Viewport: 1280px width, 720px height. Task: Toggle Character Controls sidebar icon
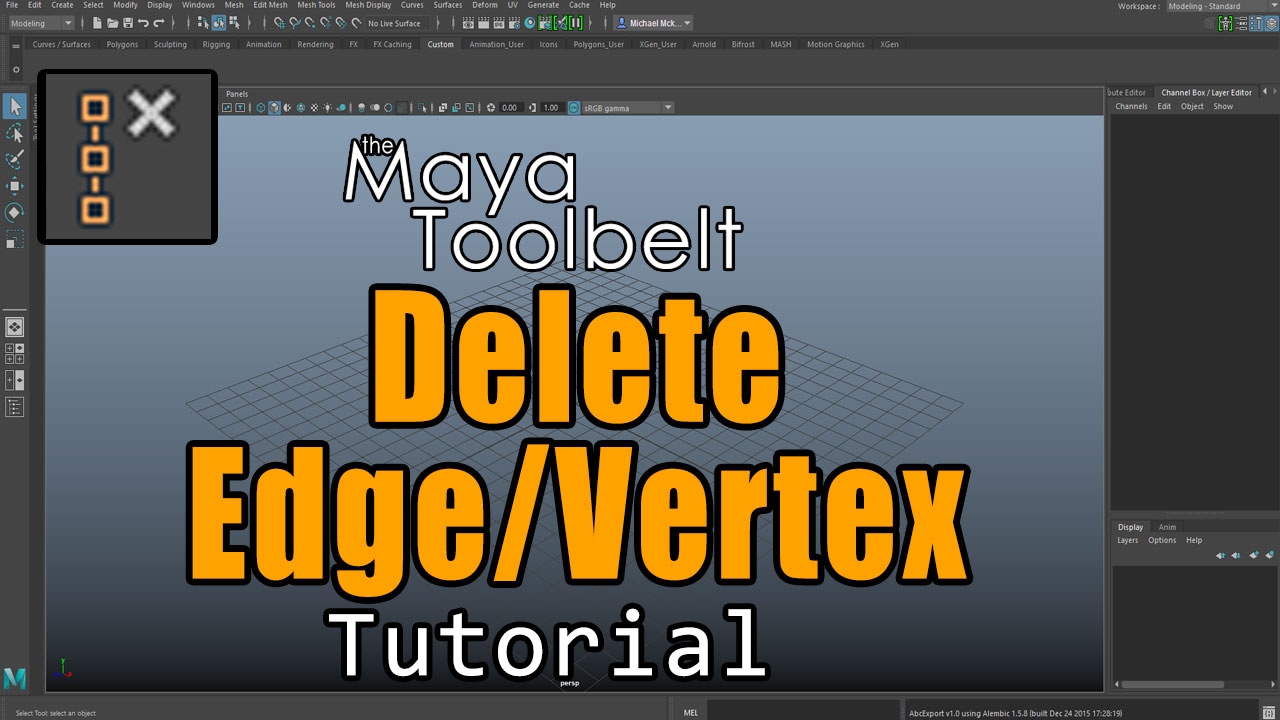pyautogui.click(x=1225, y=23)
